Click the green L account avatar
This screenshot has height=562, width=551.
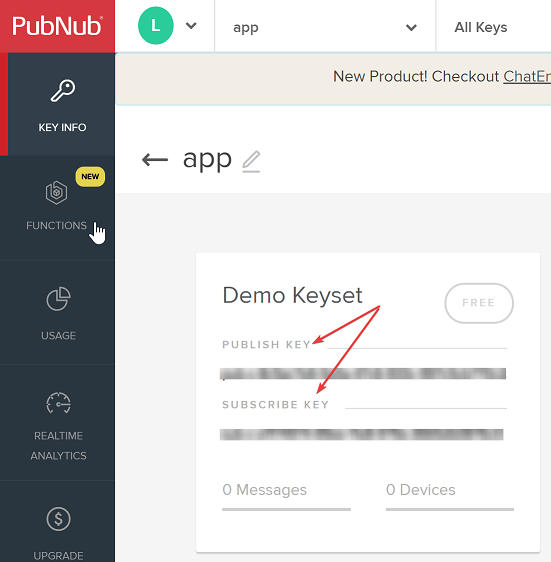click(156, 26)
